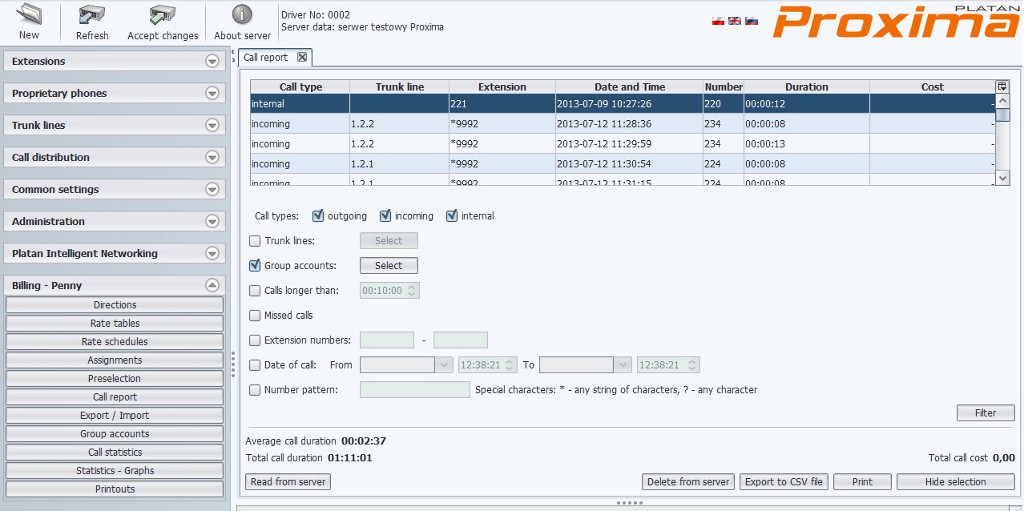Click the Filter button
Image resolution: width=1024 pixels, height=511 pixels.
click(985, 412)
